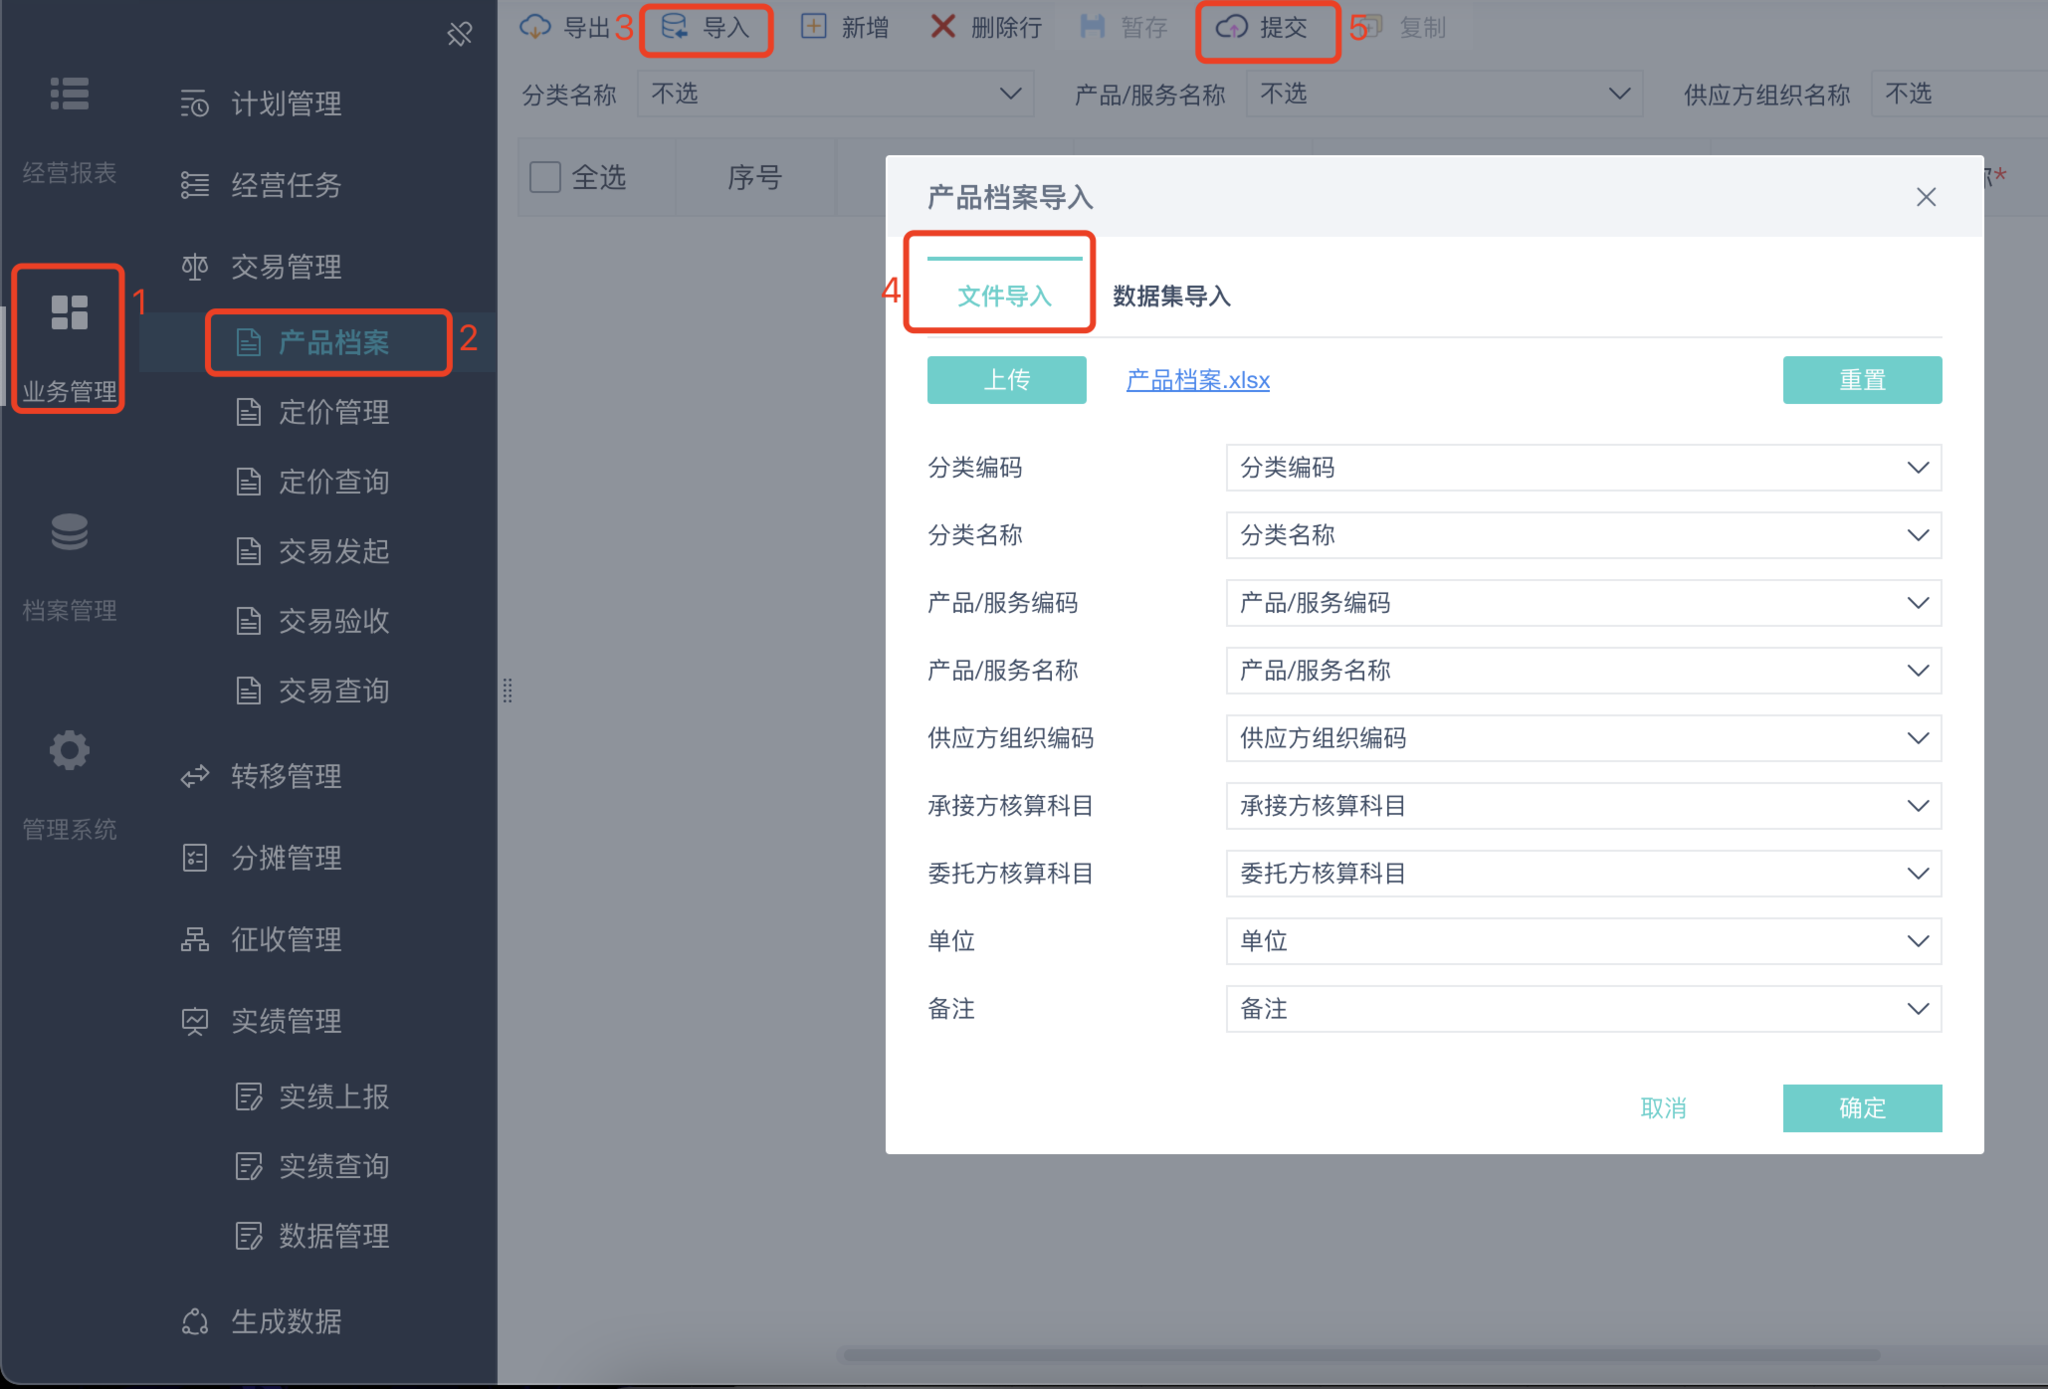Select the 文件导入 tab
The height and width of the screenshot is (1389, 2048).
point(1004,296)
